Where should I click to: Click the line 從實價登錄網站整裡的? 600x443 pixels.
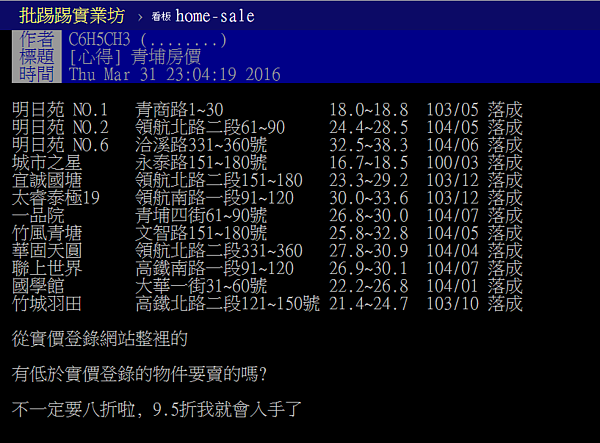pyautogui.click(x=100, y=339)
